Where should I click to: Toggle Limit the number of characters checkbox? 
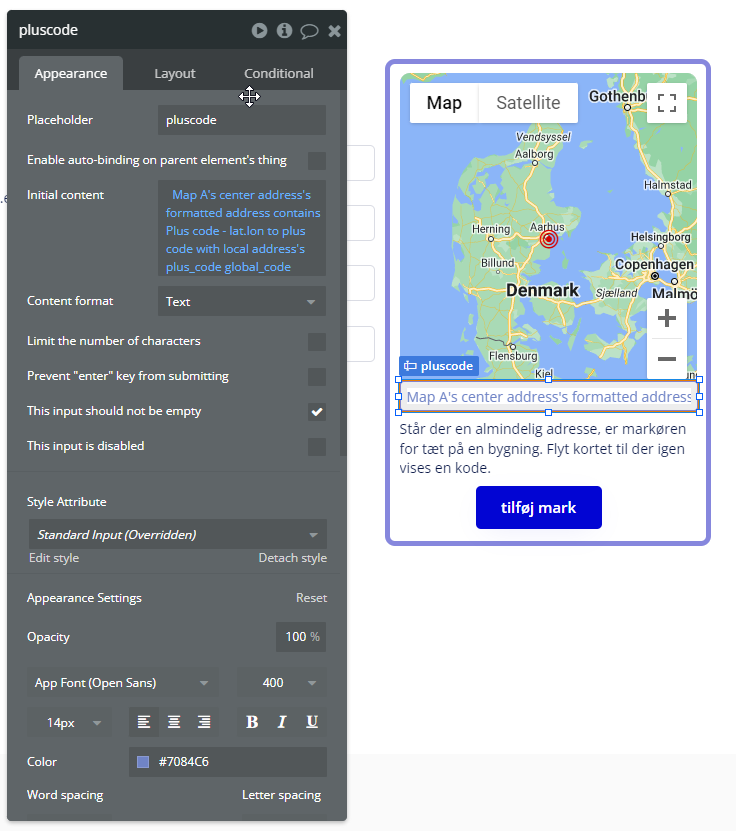pos(317,342)
